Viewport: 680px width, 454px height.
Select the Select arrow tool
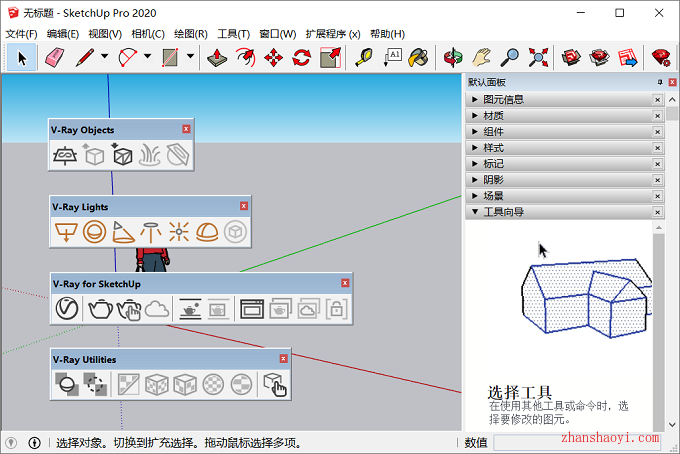22,57
